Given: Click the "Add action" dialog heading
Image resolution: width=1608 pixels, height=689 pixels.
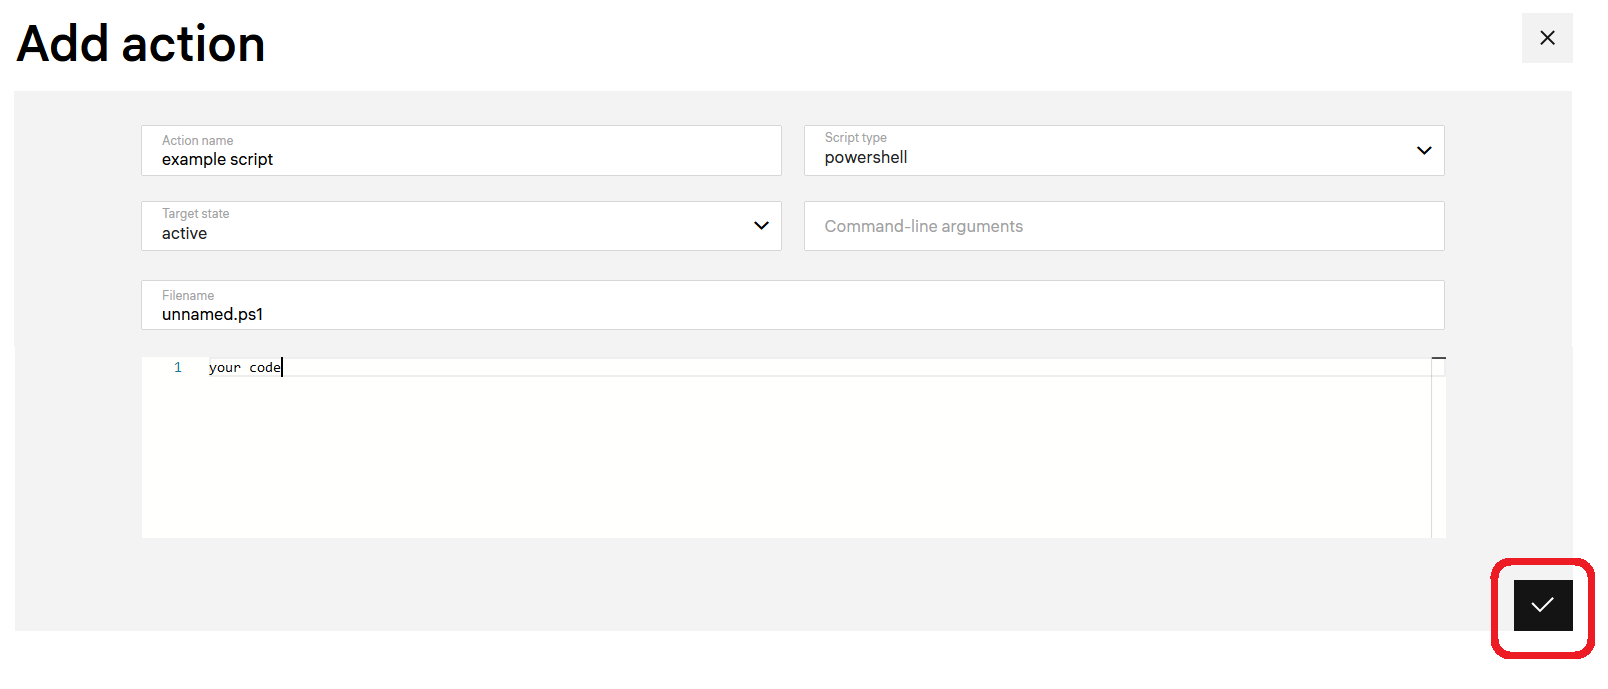Looking at the screenshot, I should [141, 45].
